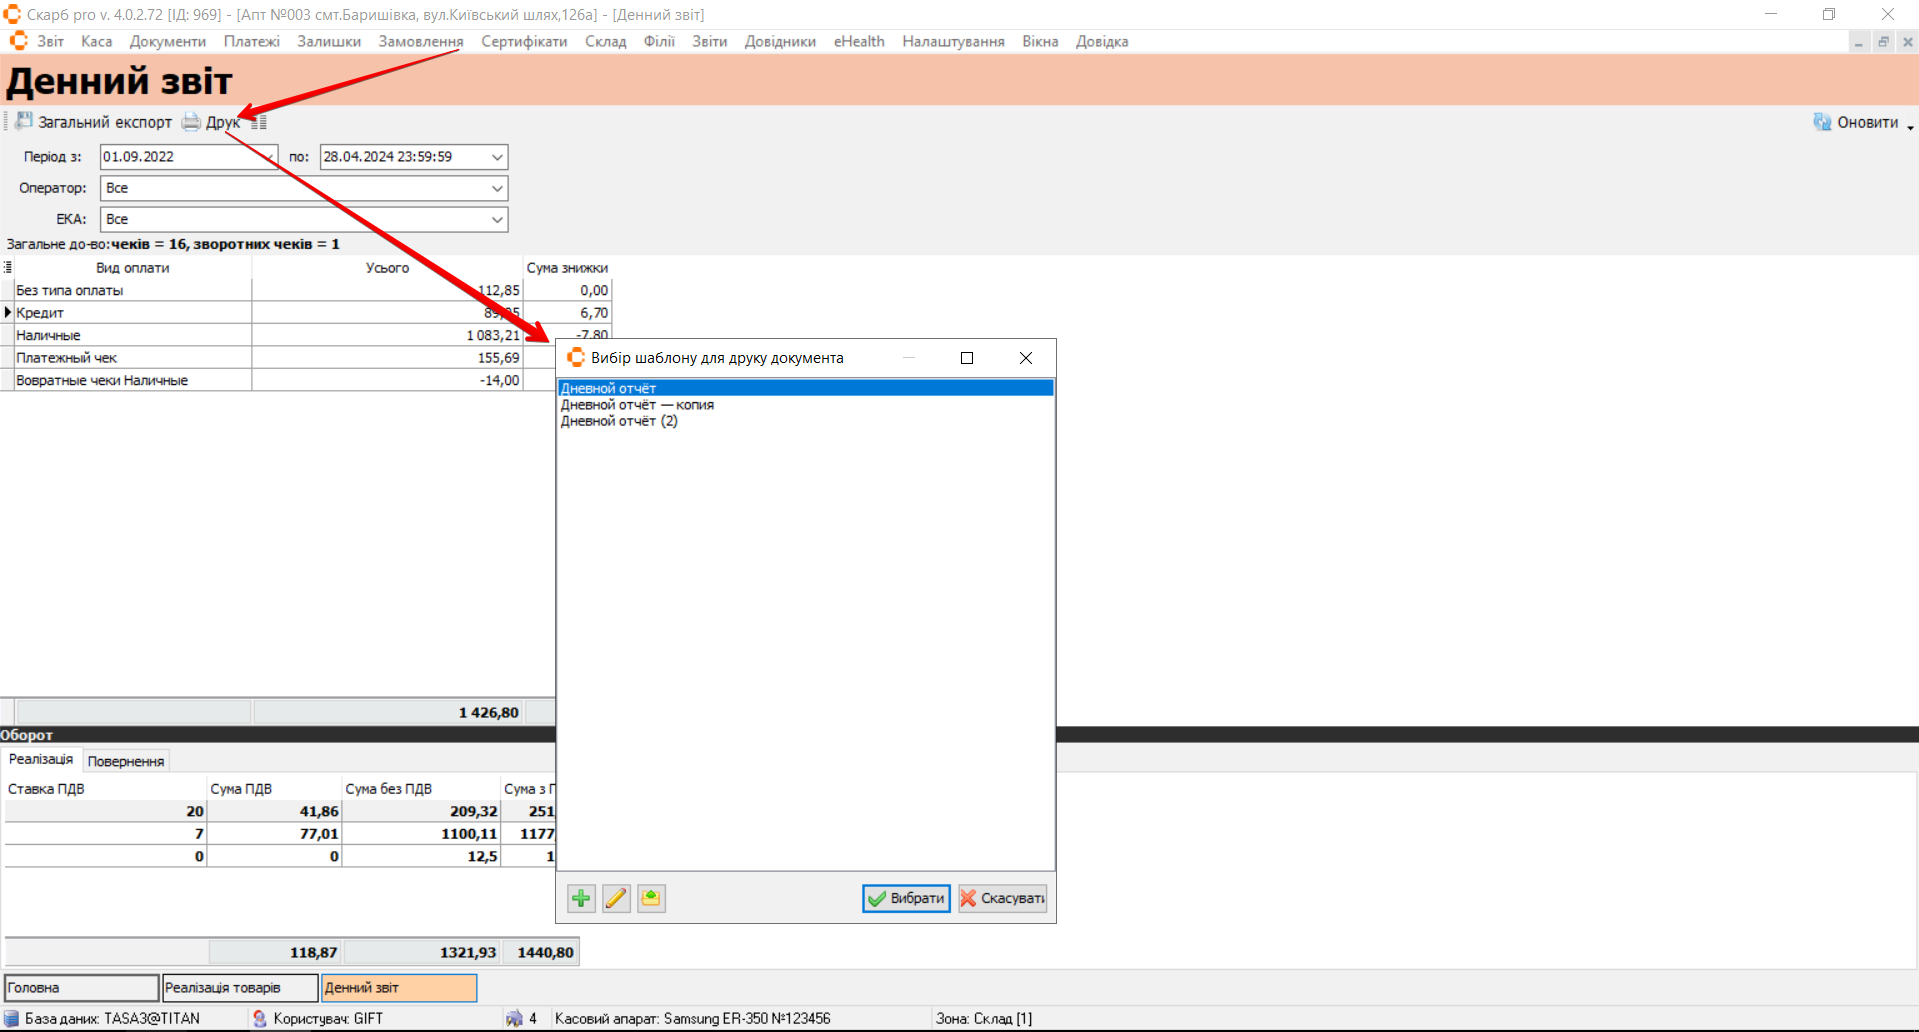1919x1032 pixels.
Task: Open the Налаштування menu
Action: [952, 41]
